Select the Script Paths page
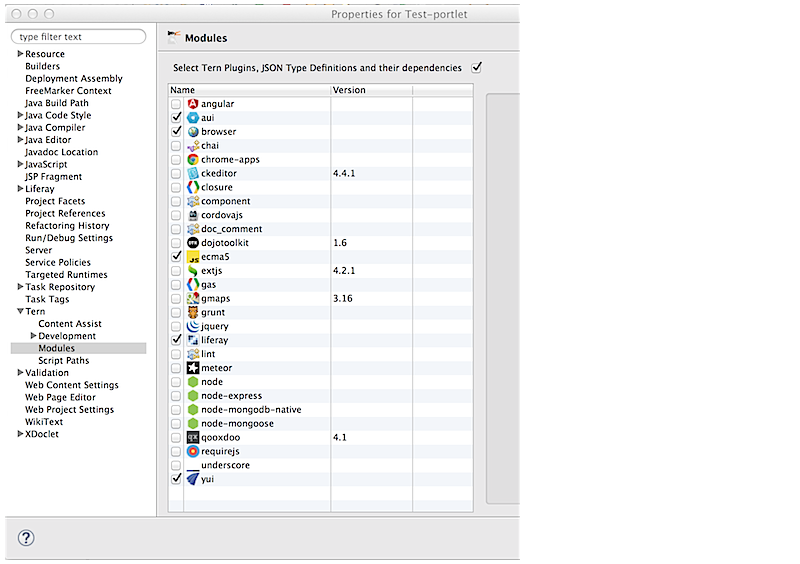Image resolution: width=800 pixels, height=564 pixels. (x=64, y=360)
